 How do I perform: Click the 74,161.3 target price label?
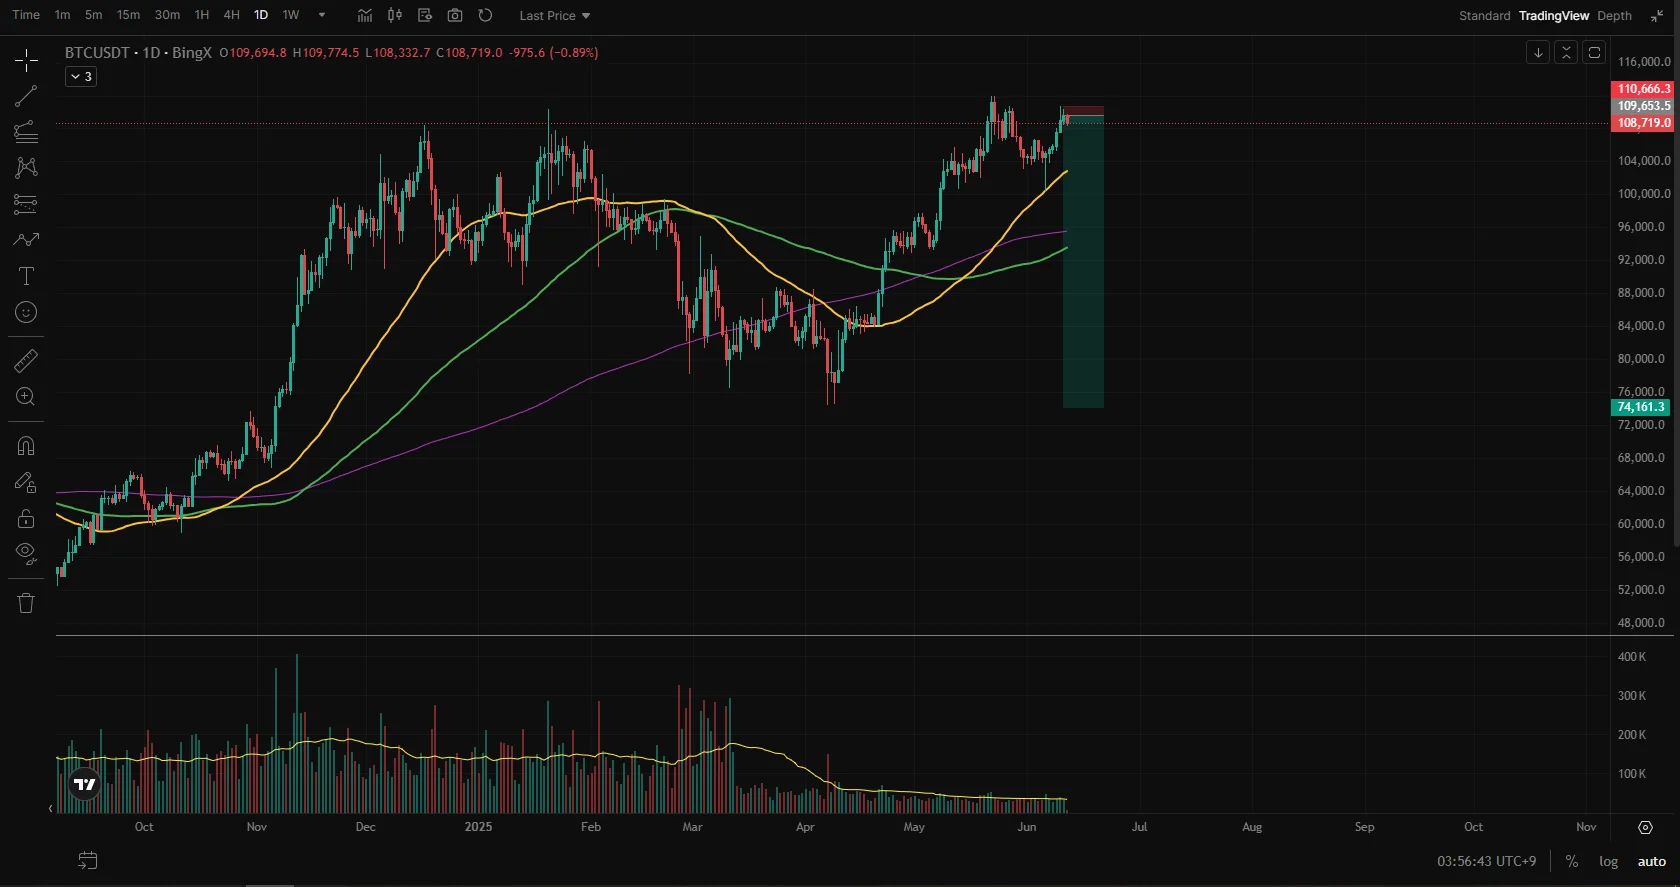pos(1641,407)
